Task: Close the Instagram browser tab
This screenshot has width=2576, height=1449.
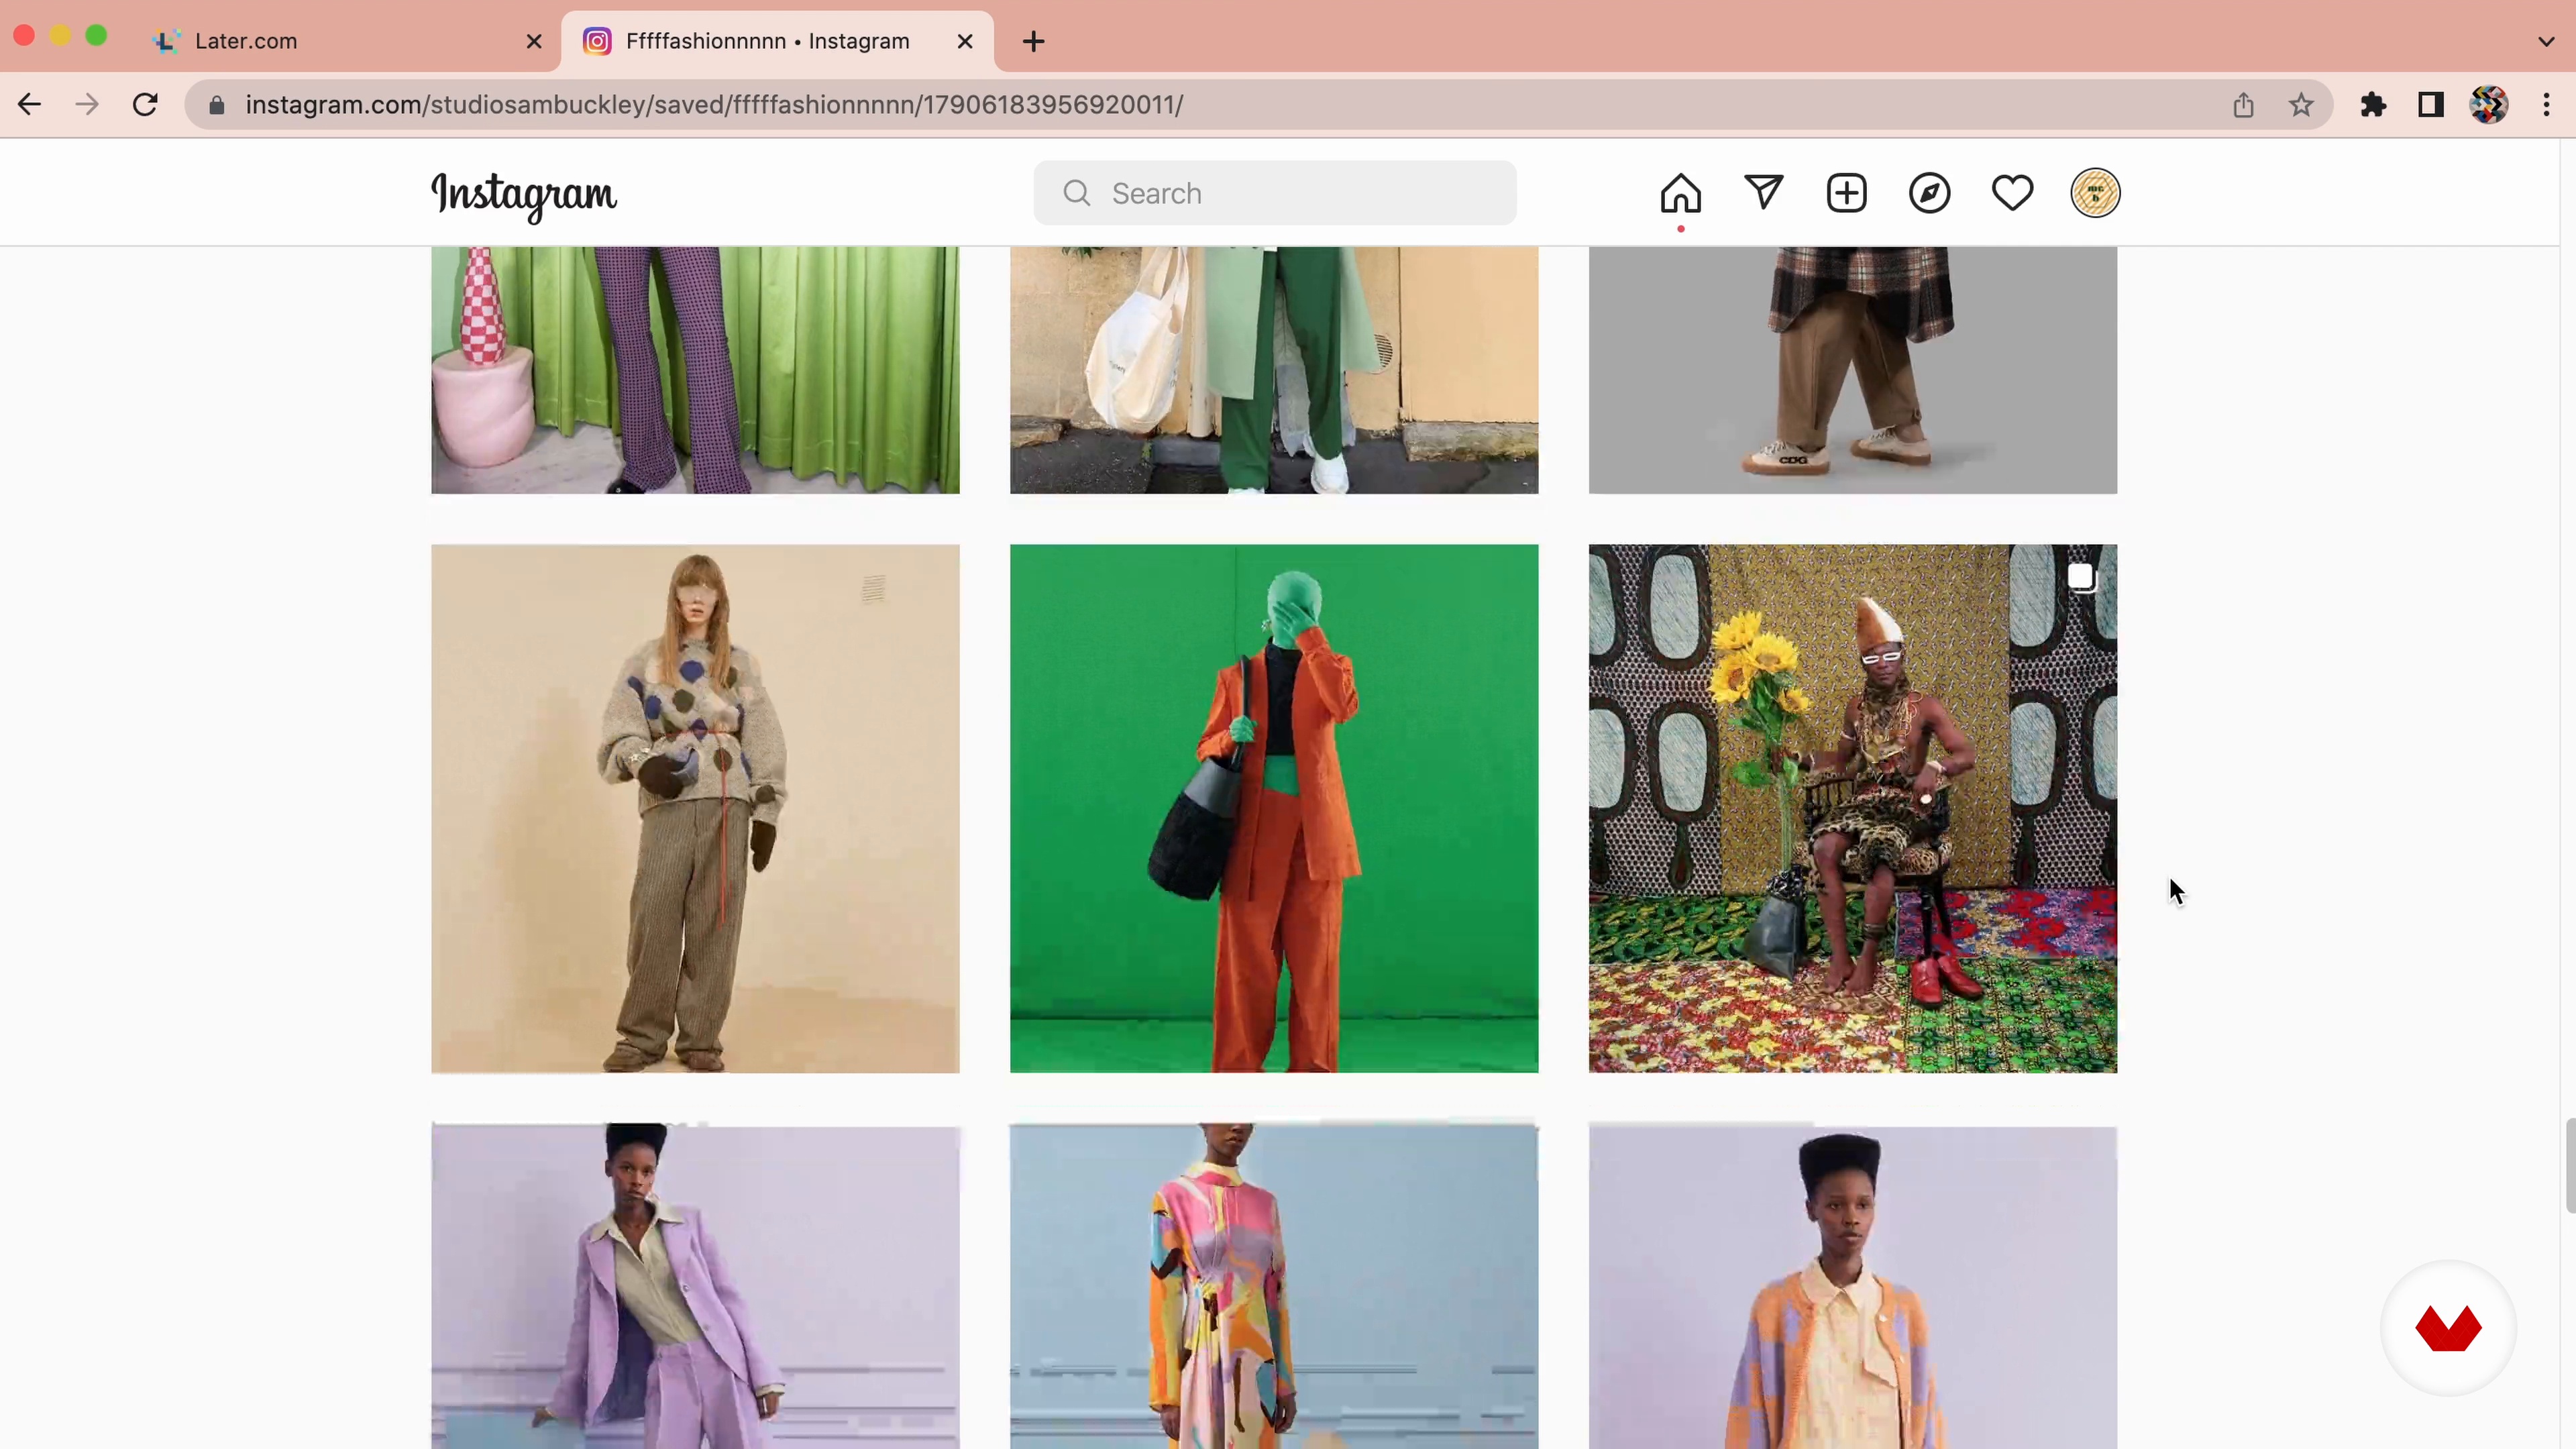Action: pyautogui.click(x=964, y=41)
